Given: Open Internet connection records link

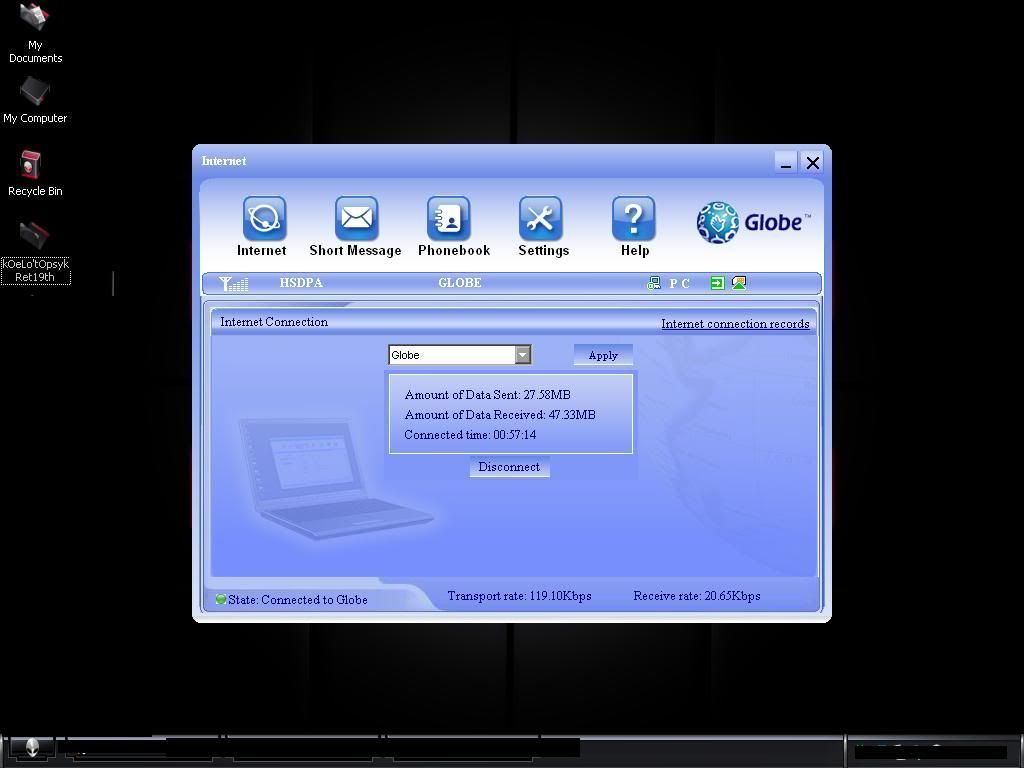Looking at the screenshot, I should tap(735, 324).
